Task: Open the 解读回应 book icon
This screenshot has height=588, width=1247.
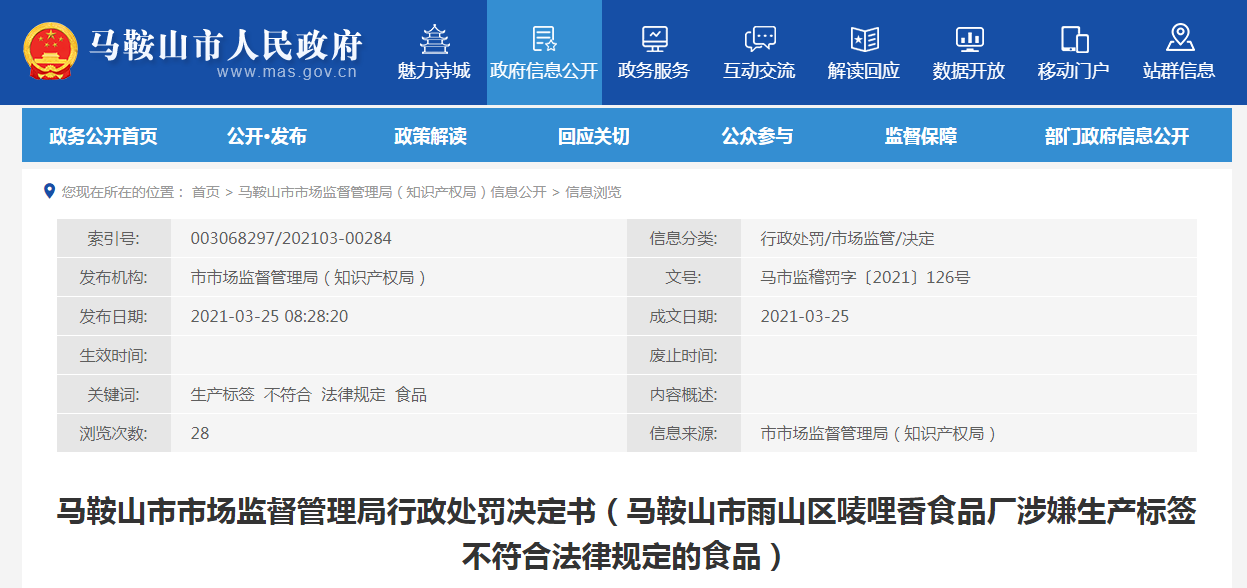Action: point(864,39)
